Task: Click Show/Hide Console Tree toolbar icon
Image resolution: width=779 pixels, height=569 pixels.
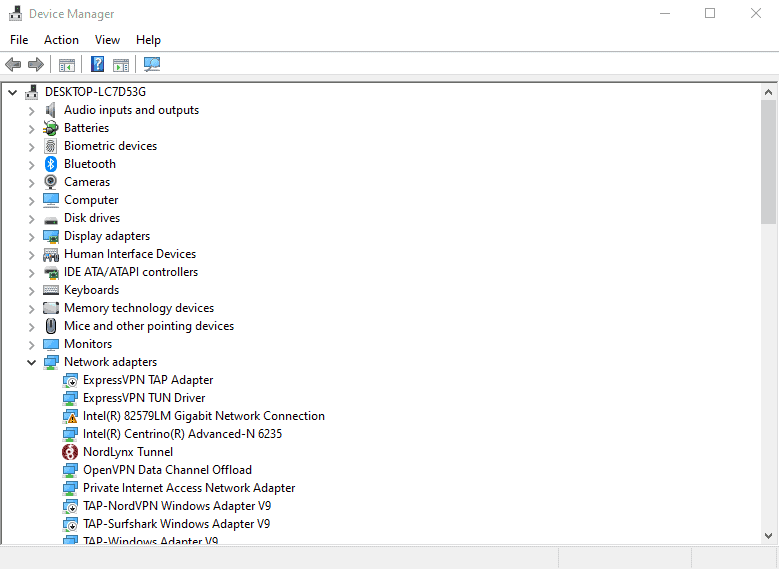Action: coord(67,65)
